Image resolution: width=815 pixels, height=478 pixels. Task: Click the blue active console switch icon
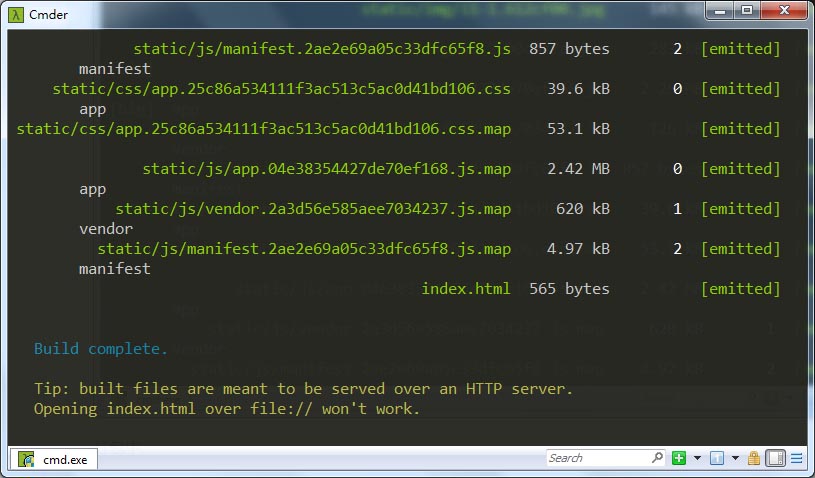pyautogui.click(x=717, y=458)
